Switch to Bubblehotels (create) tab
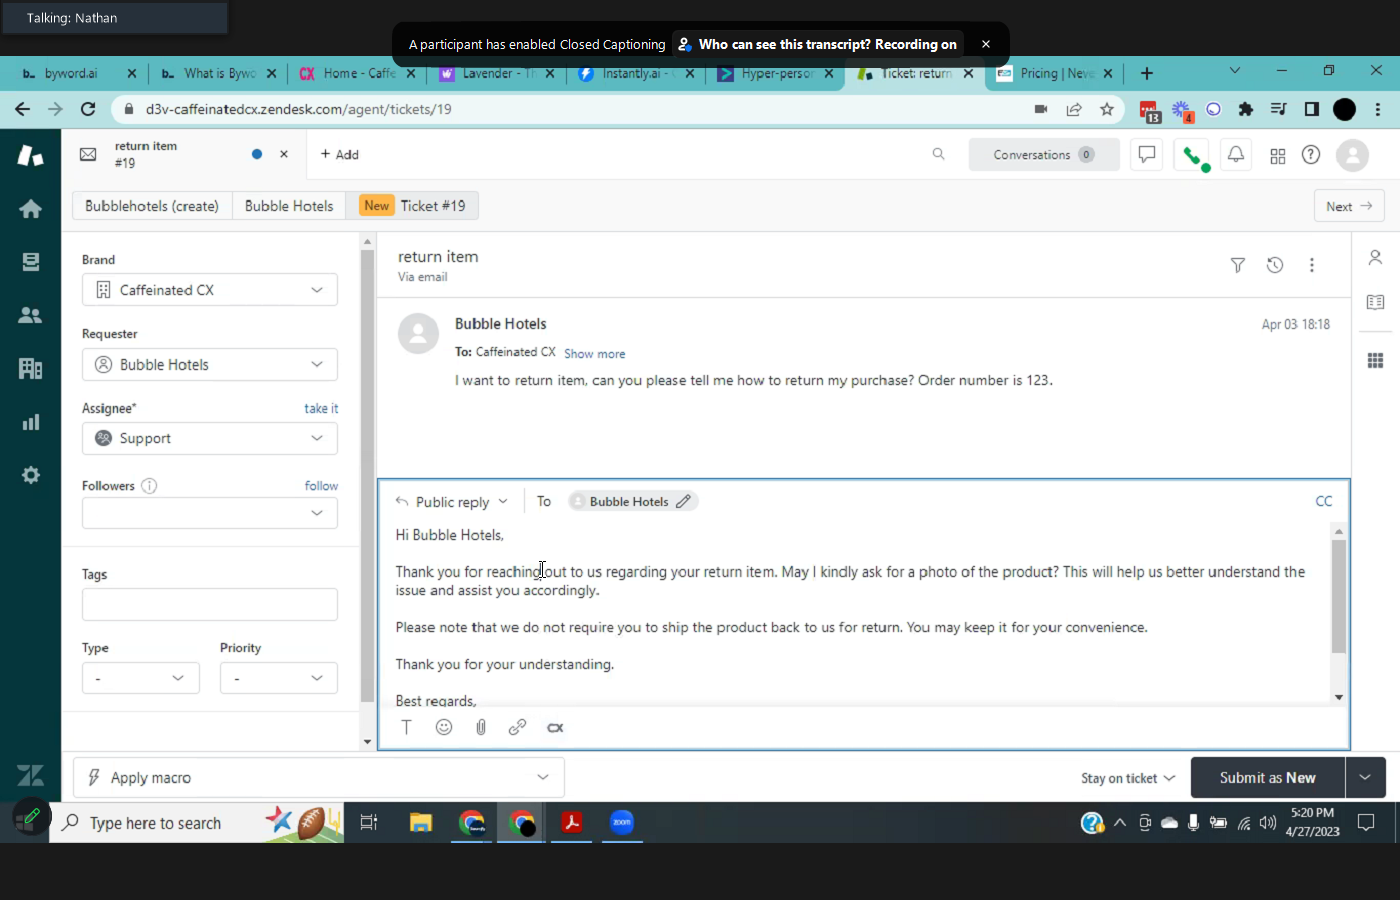The image size is (1400, 900). click(x=152, y=206)
